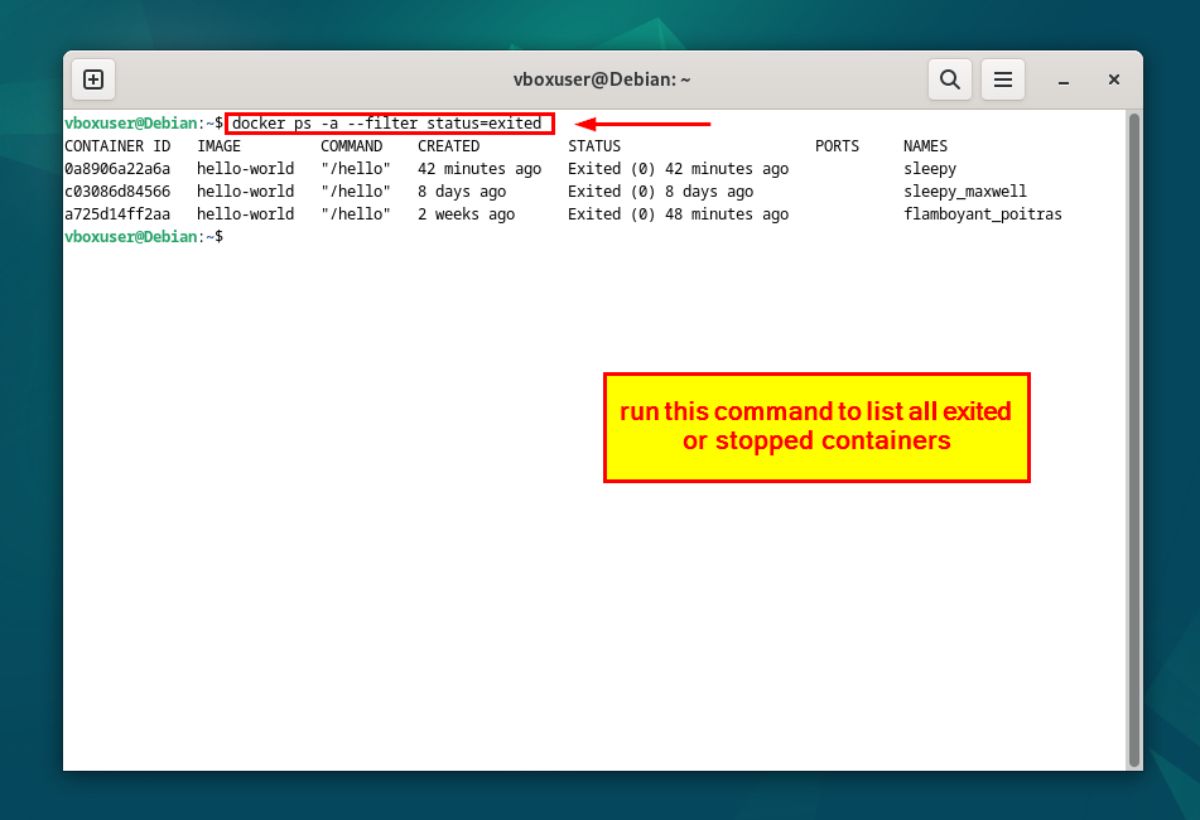The image size is (1200, 820).
Task: Click the highlighted docker ps command
Action: click(x=389, y=124)
